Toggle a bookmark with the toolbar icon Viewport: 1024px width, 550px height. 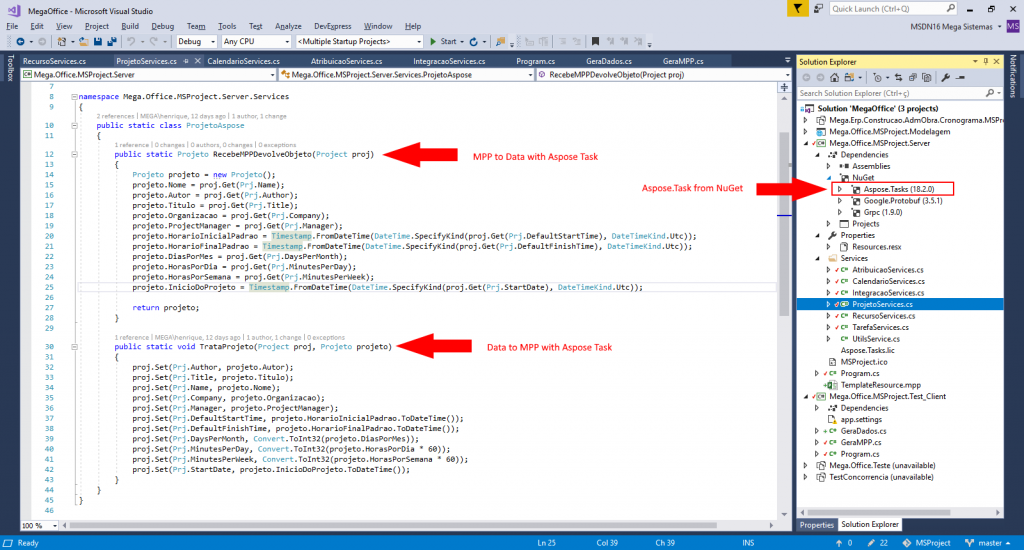(595, 42)
